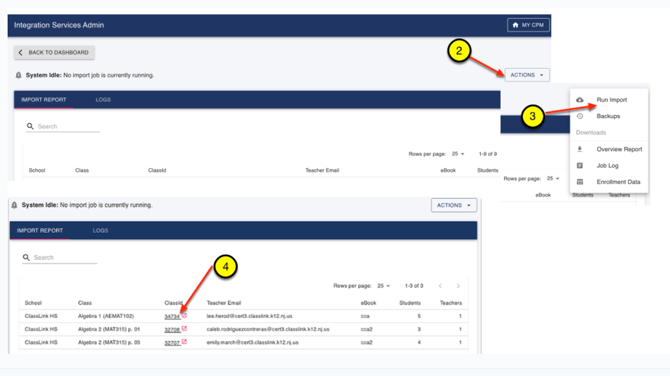Sort by Class column in lower table
This screenshot has width=670, height=376.
point(85,303)
